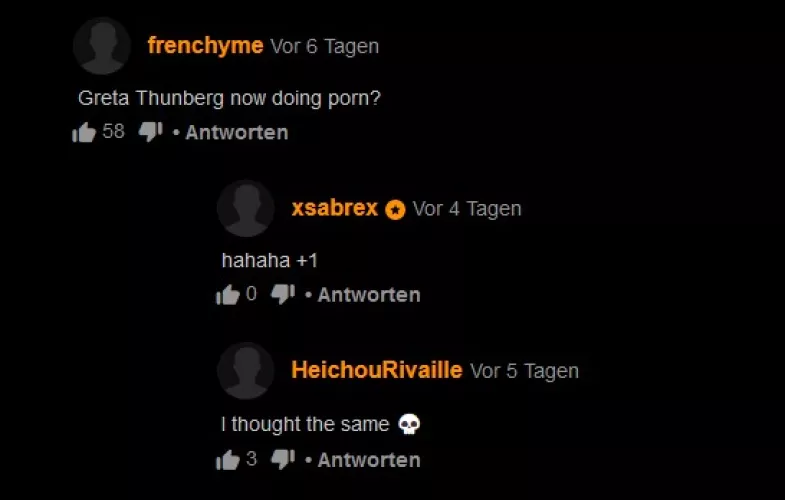Upvote HeichouRivaille's reply with thumbs-up icon
The height and width of the screenshot is (500, 785).
(228, 459)
